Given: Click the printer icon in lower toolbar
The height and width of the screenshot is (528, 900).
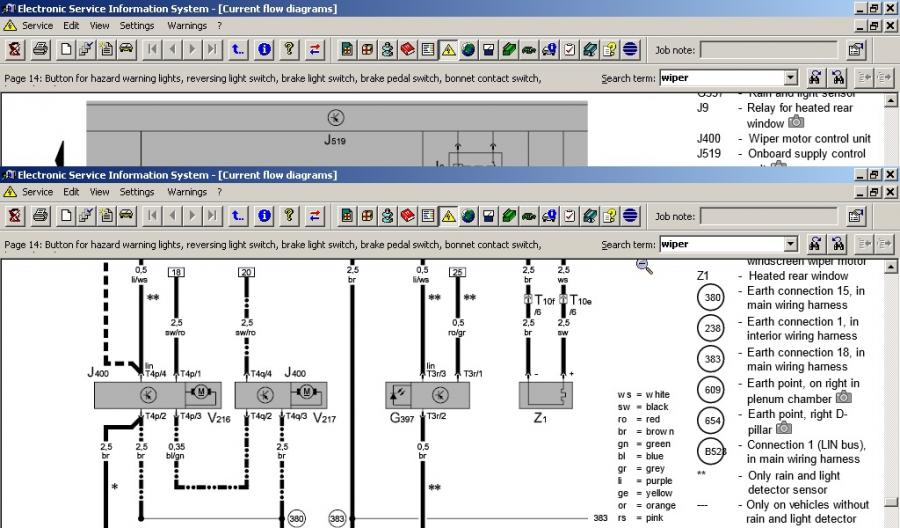Looking at the screenshot, I should click(40, 215).
